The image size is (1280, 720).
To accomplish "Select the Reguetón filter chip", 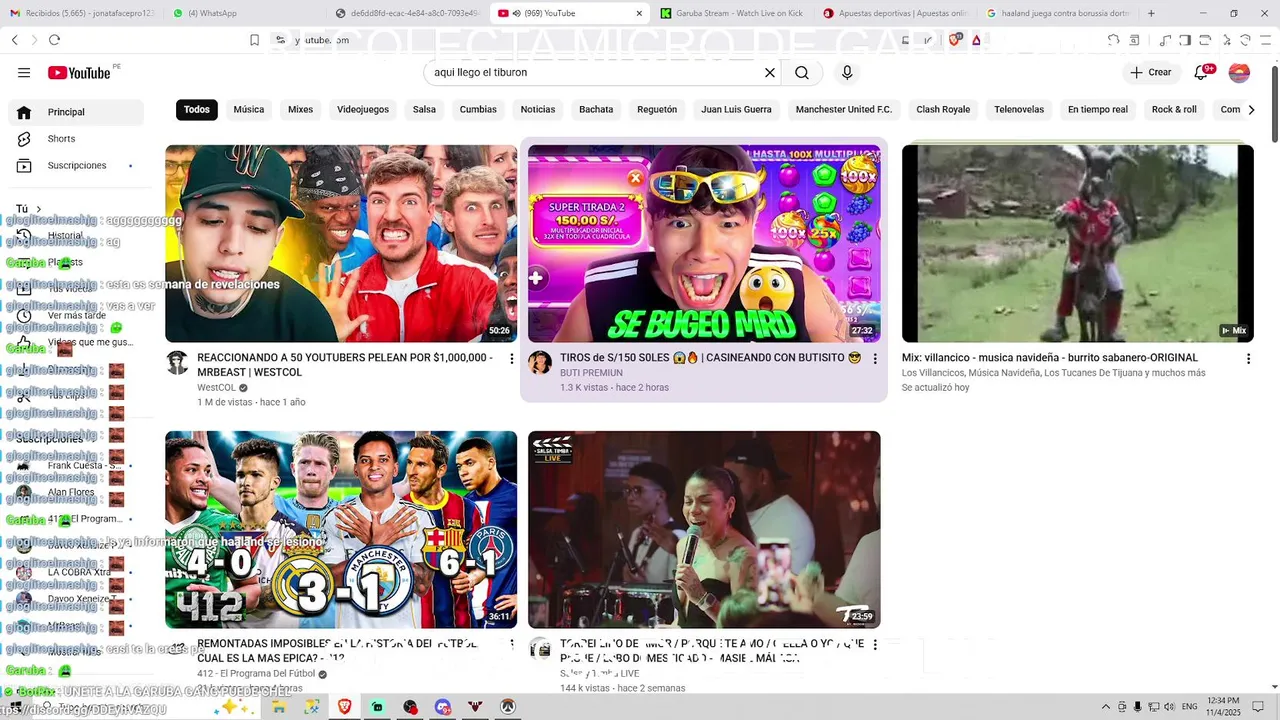I will coord(657,110).
